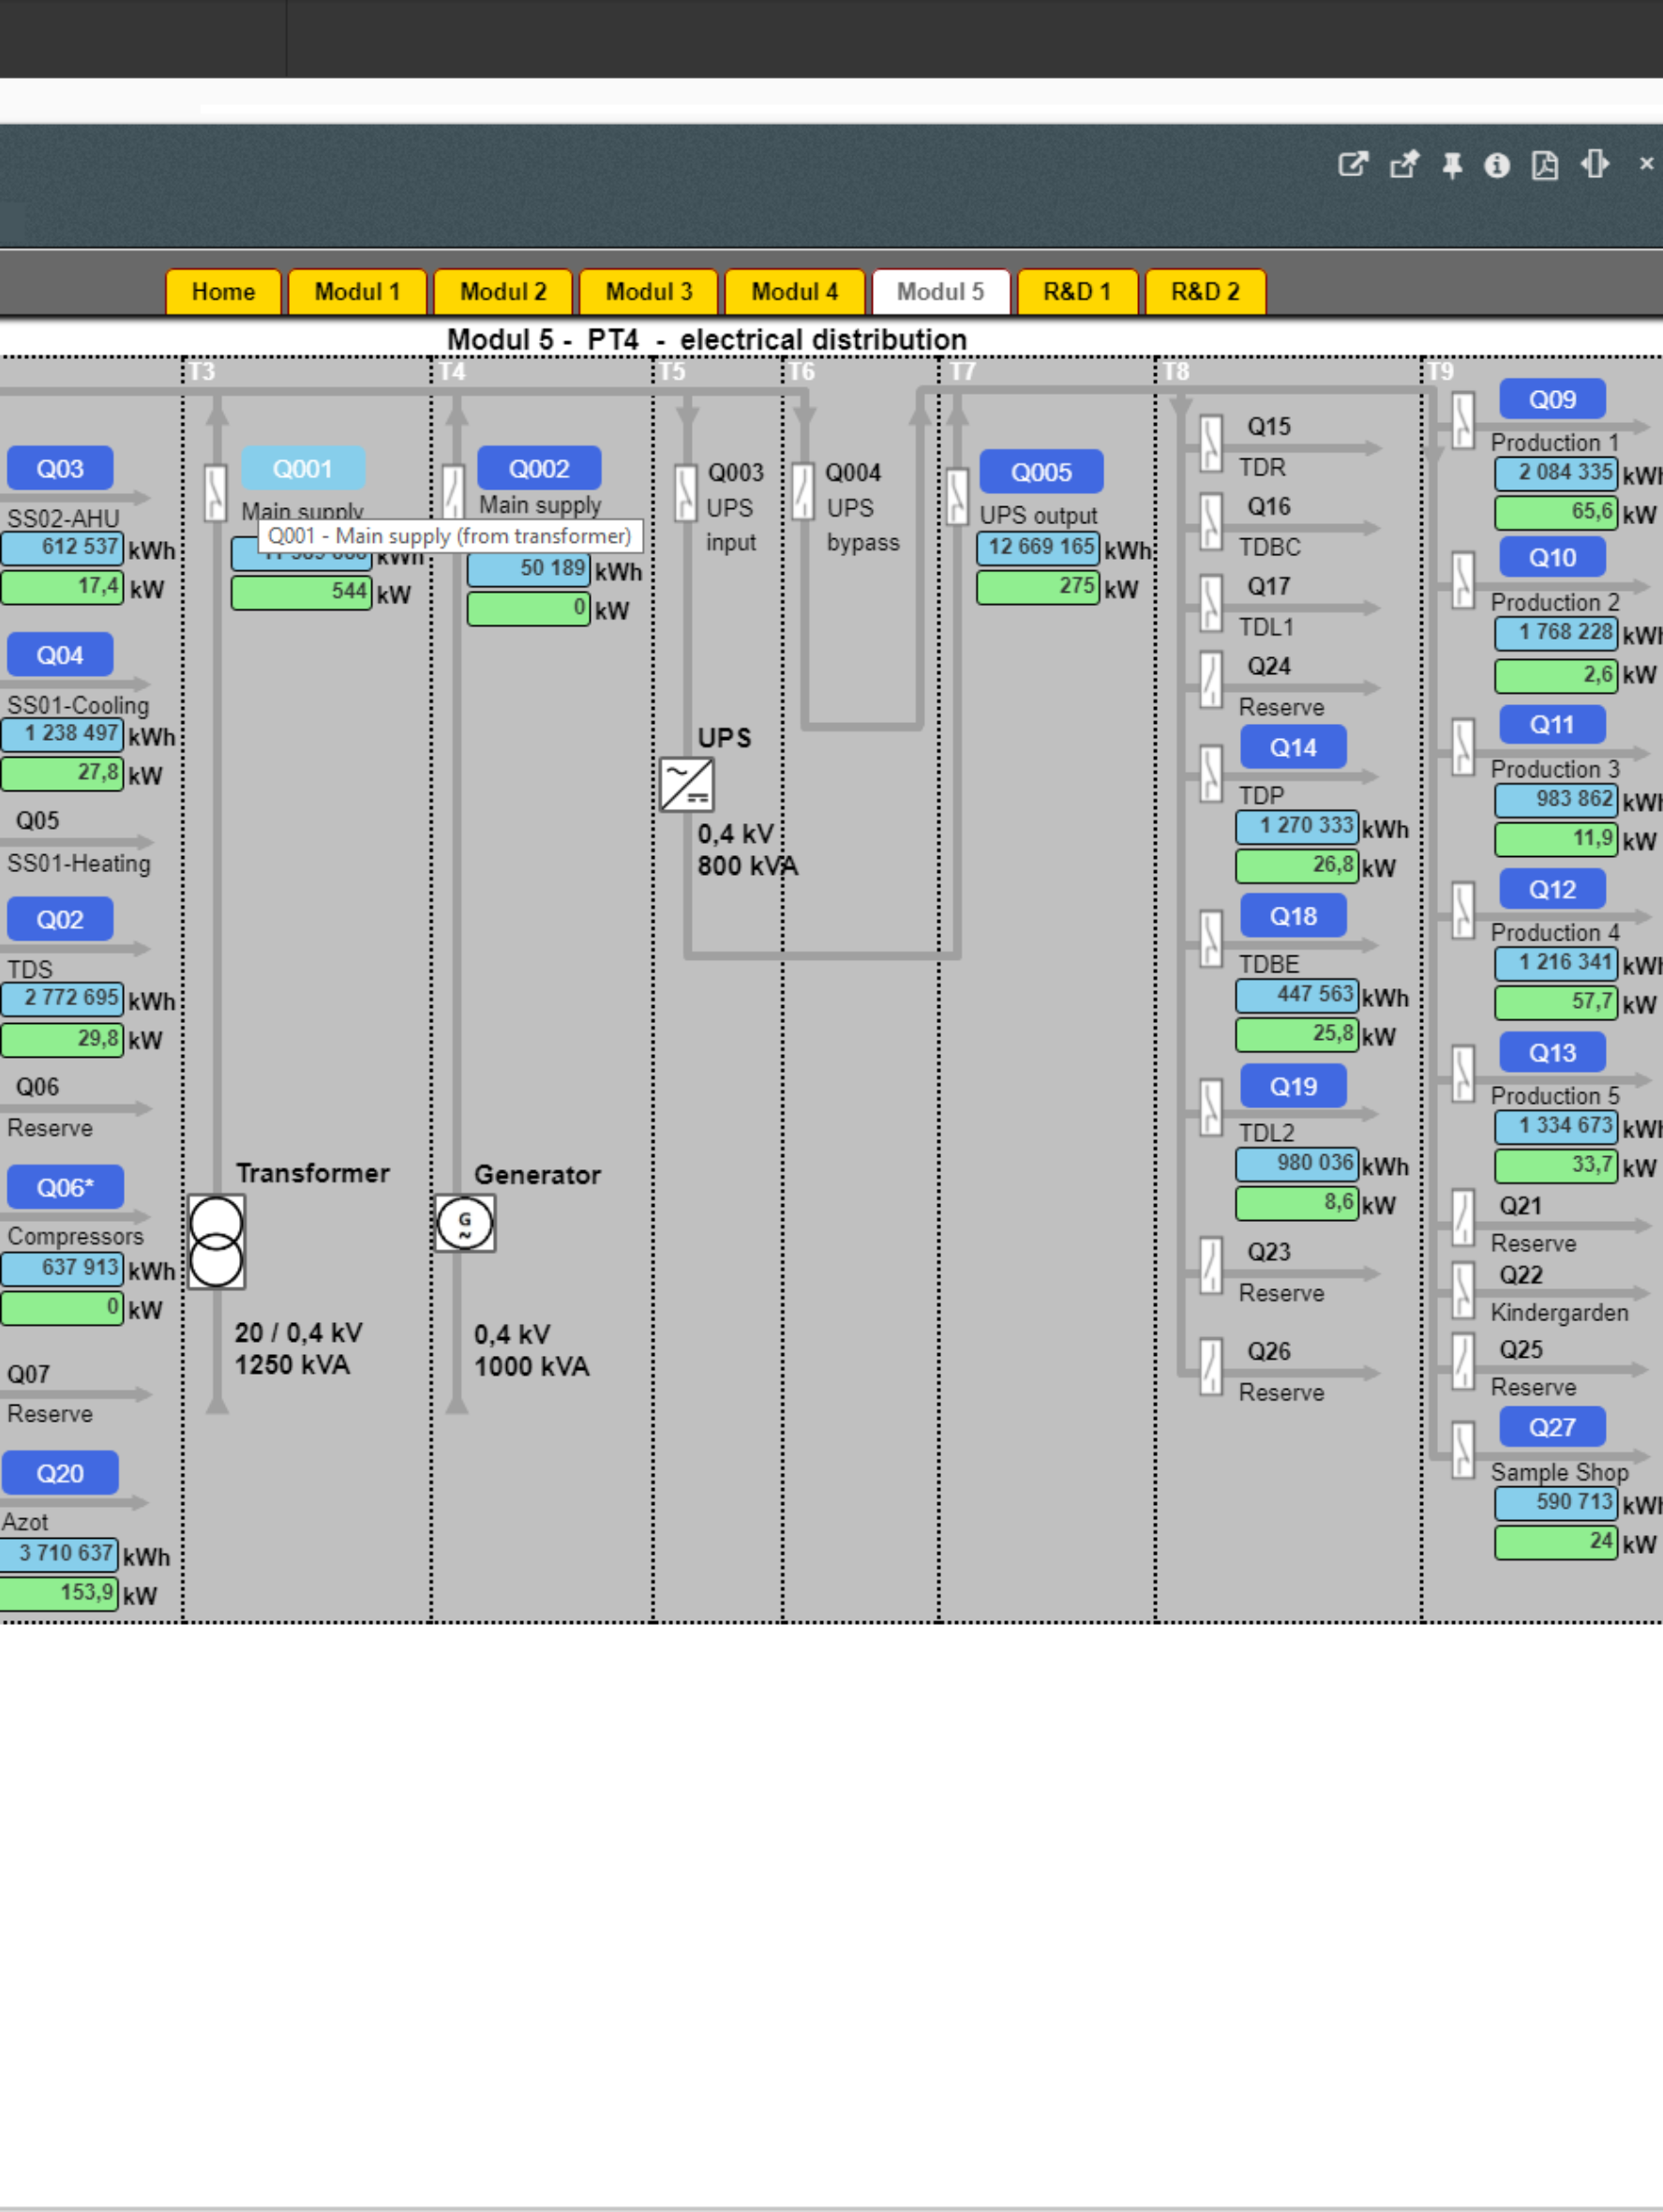
Task: Click the Q27 Sample Shop button
Action: coord(1551,1427)
